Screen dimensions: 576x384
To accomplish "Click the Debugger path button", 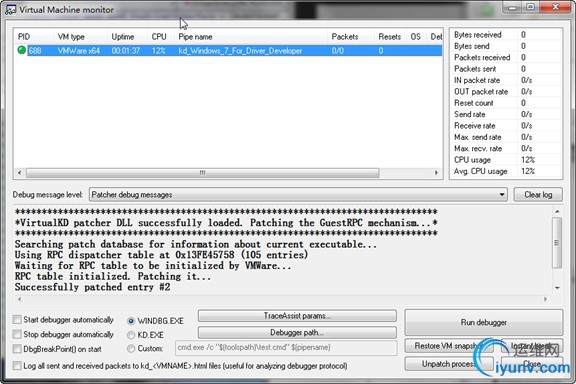I will pos(297,333).
